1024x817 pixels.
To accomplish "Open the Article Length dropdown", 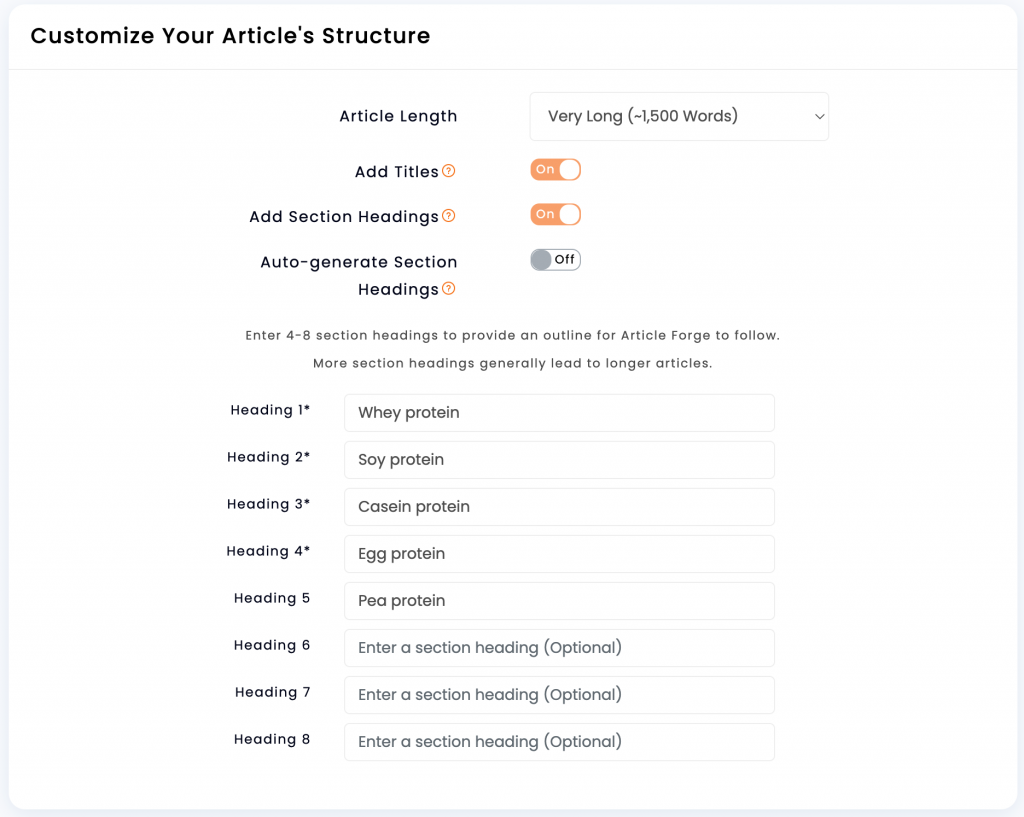I will (x=679, y=116).
